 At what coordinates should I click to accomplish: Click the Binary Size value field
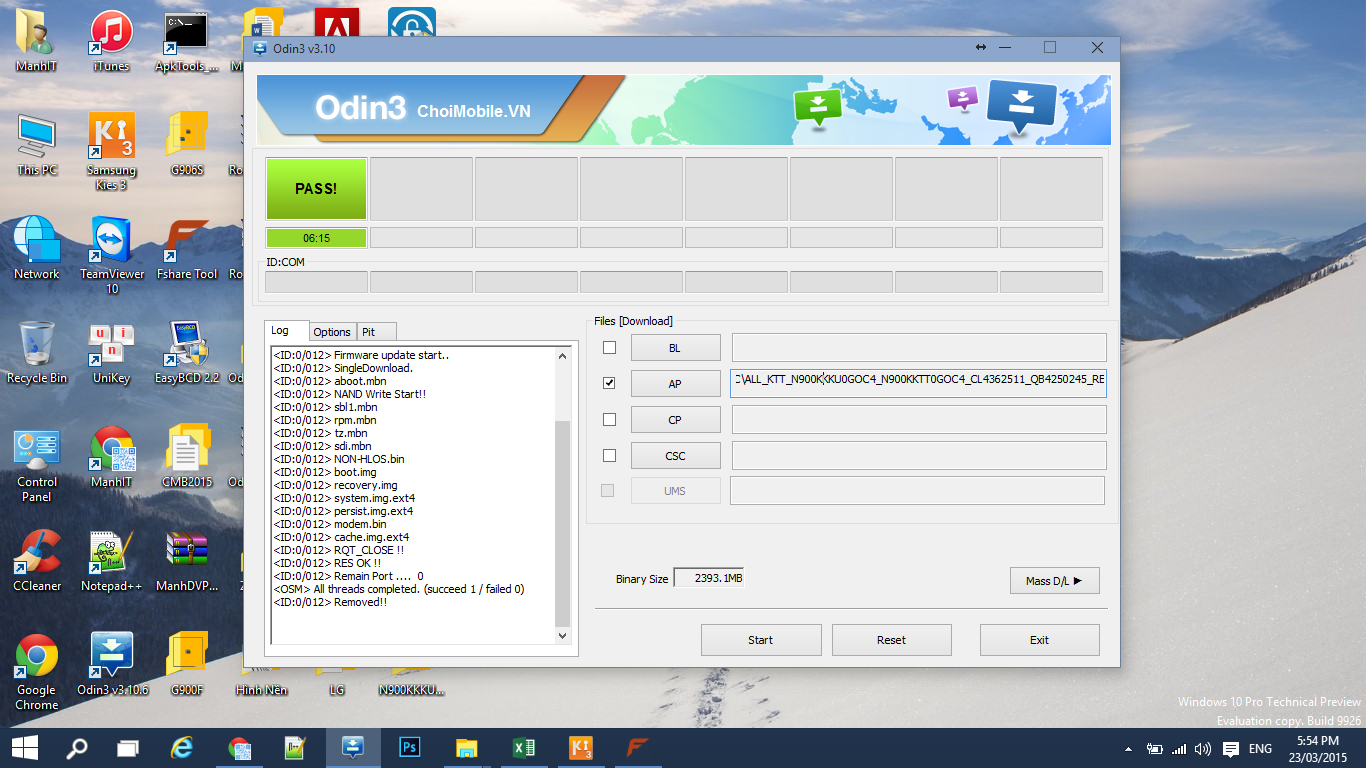[x=708, y=578]
